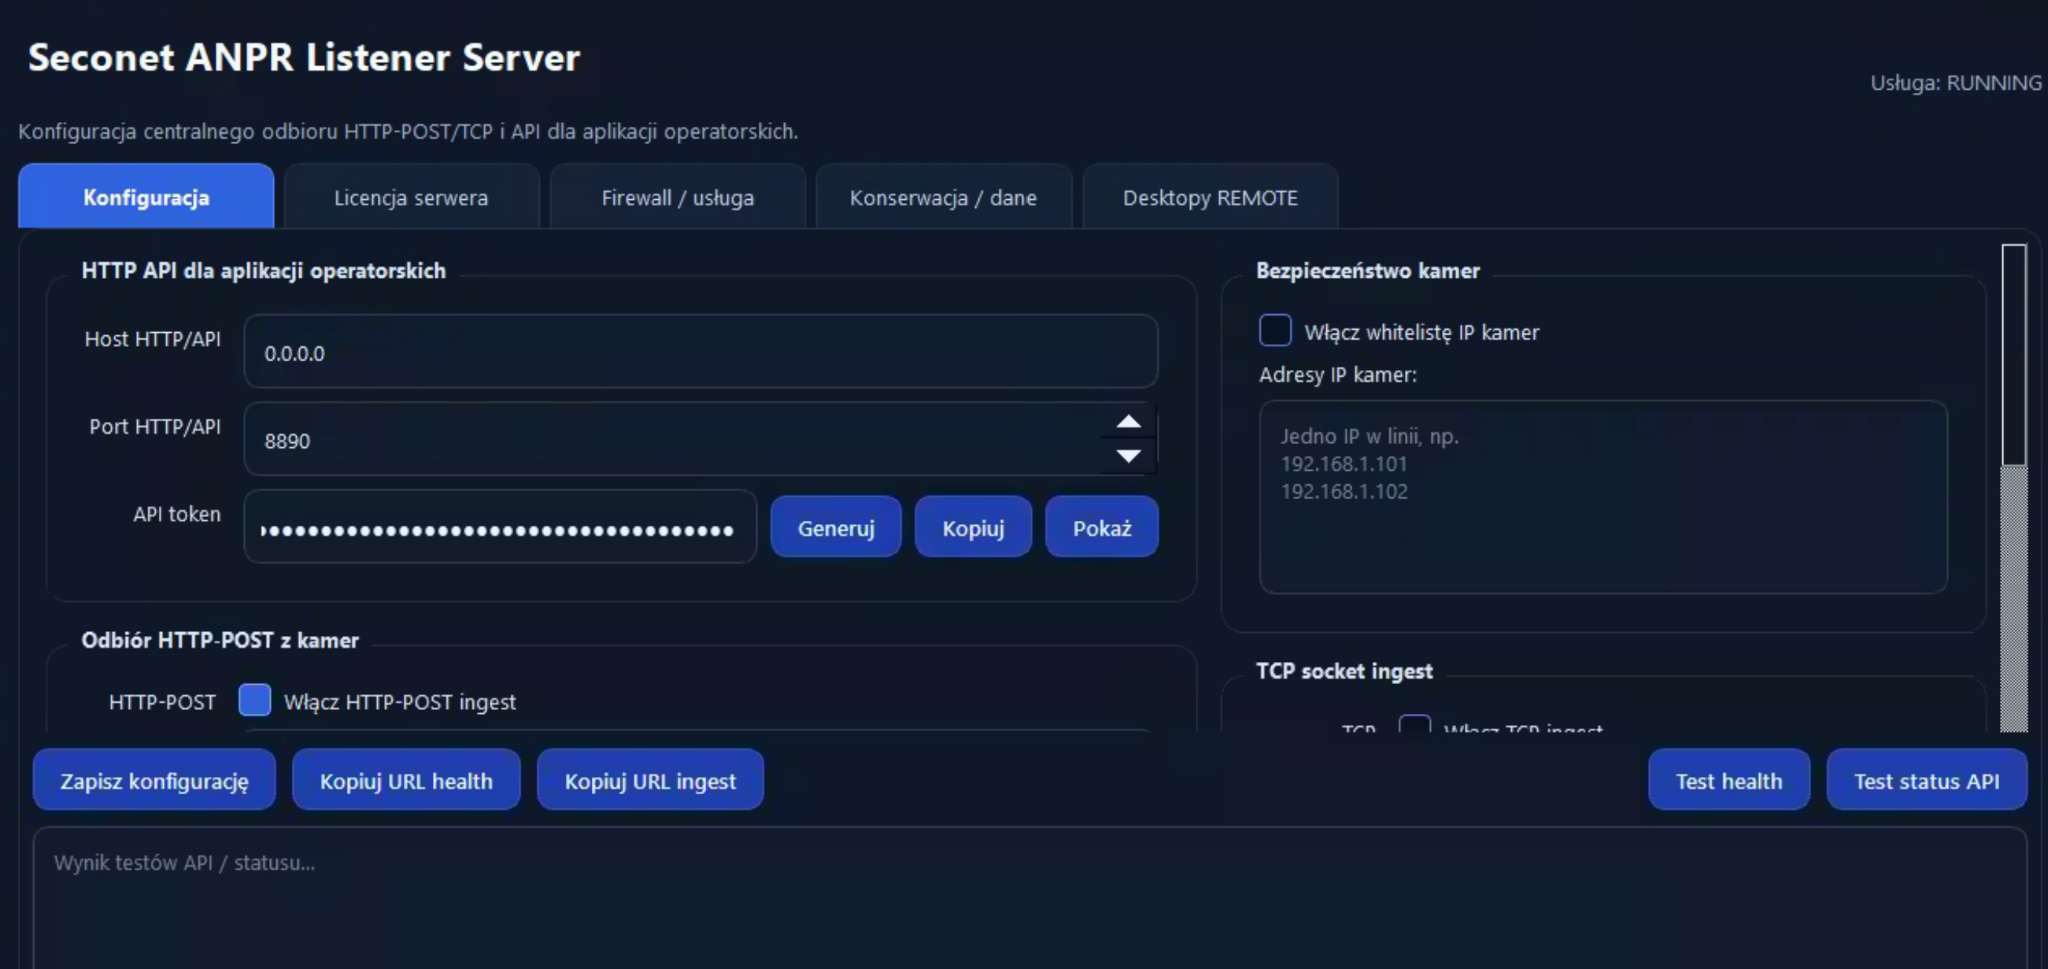The width and height of the screenshot is (2048, 969).
Task: Click the API token label
Action: tap(177, 514)
